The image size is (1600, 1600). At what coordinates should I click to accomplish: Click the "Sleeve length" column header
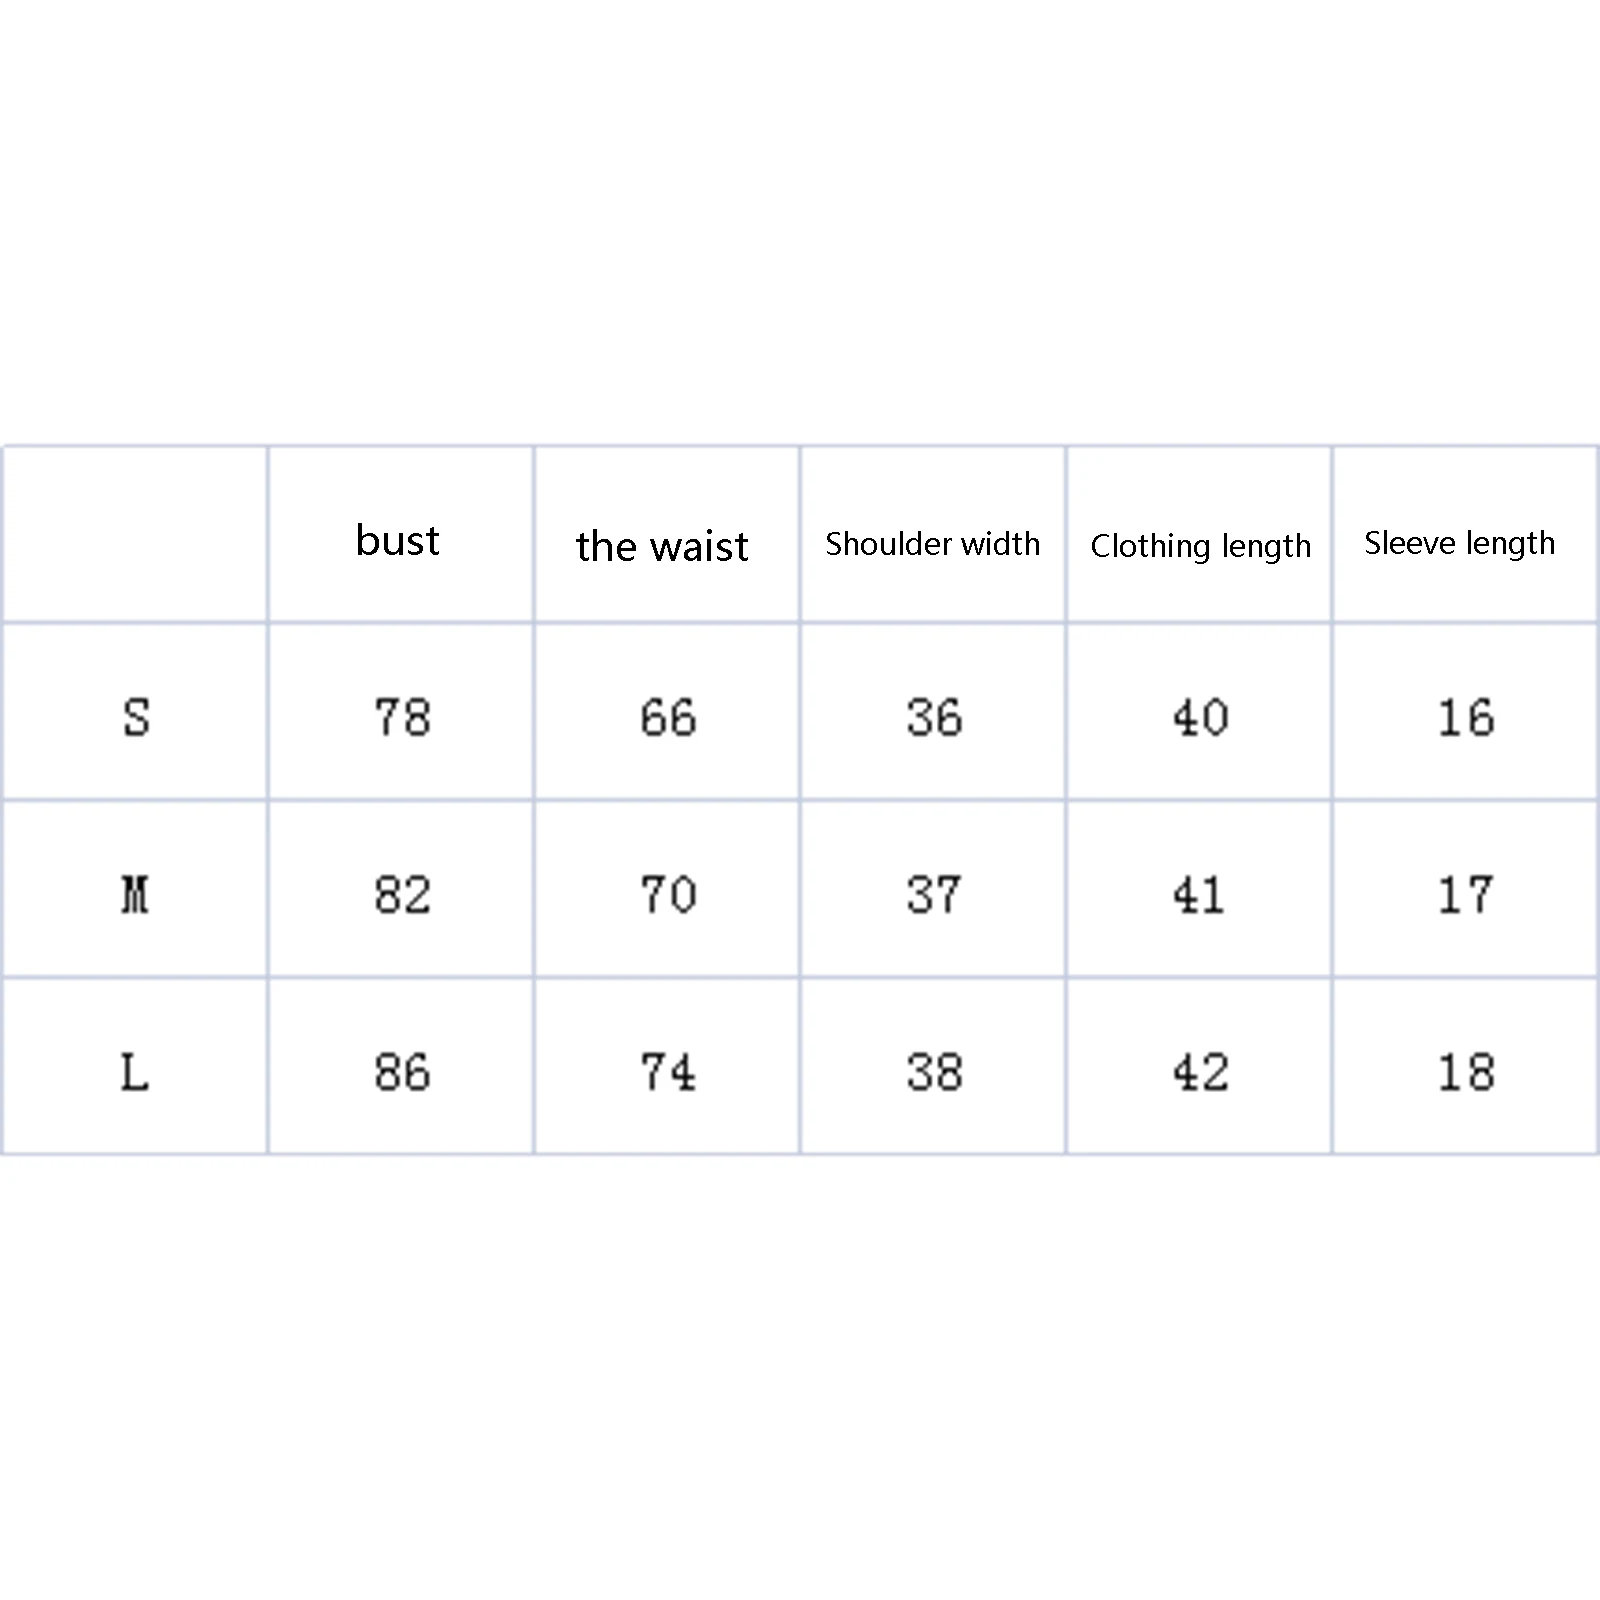[x=1459, y=543]
